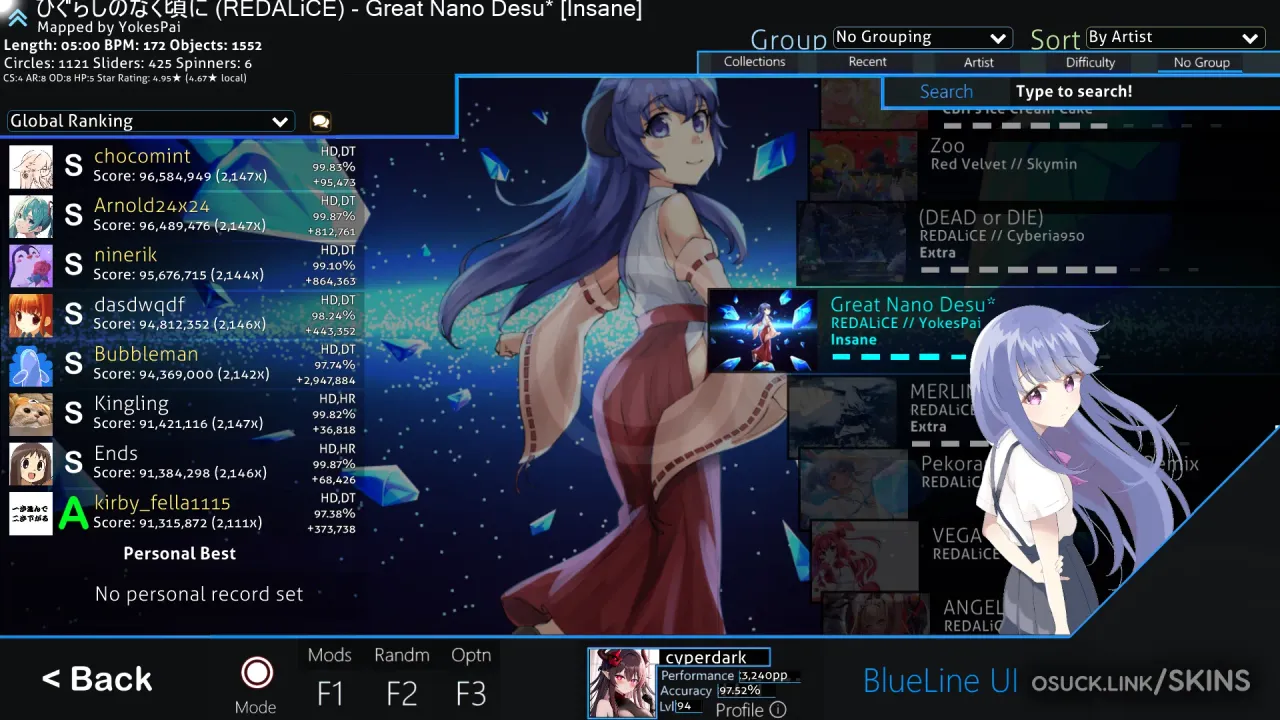Image resolution: width=1280 pixels, height=720 pixels.
Task: Click the Profile label
Action: [740, 710]
